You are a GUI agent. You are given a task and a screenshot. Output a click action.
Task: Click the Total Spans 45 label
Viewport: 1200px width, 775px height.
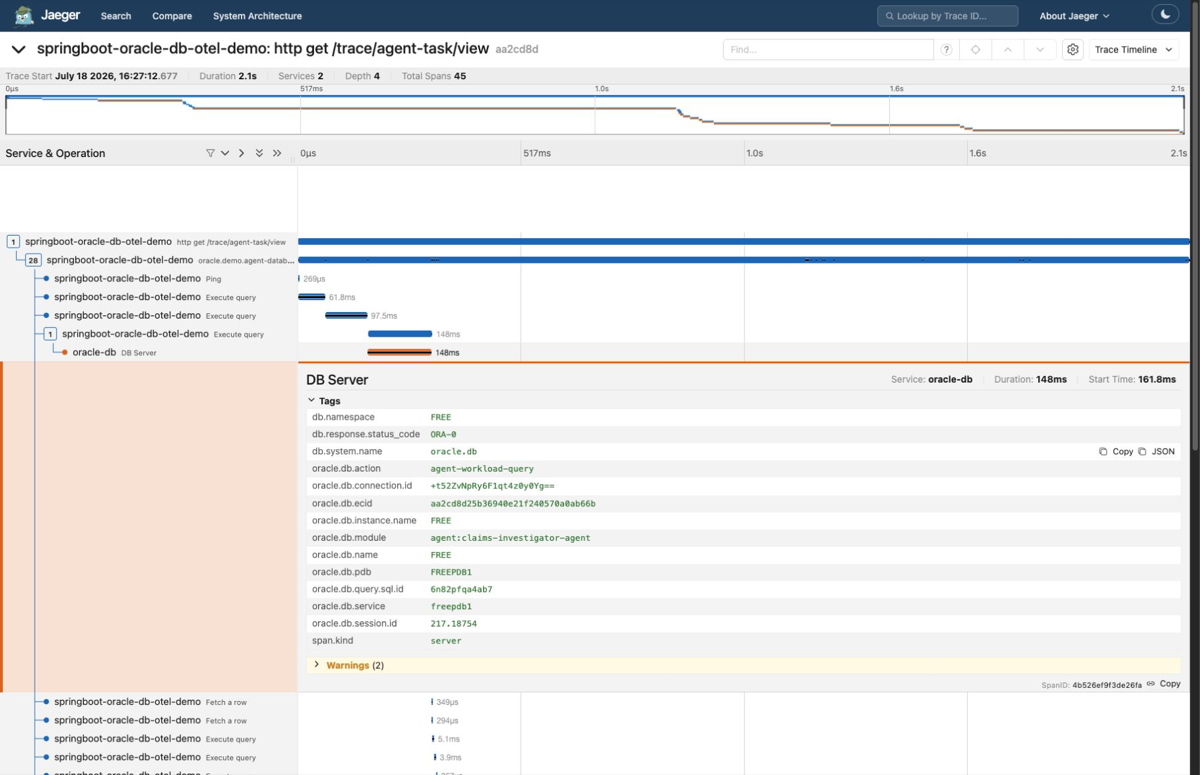click(434, 76)
